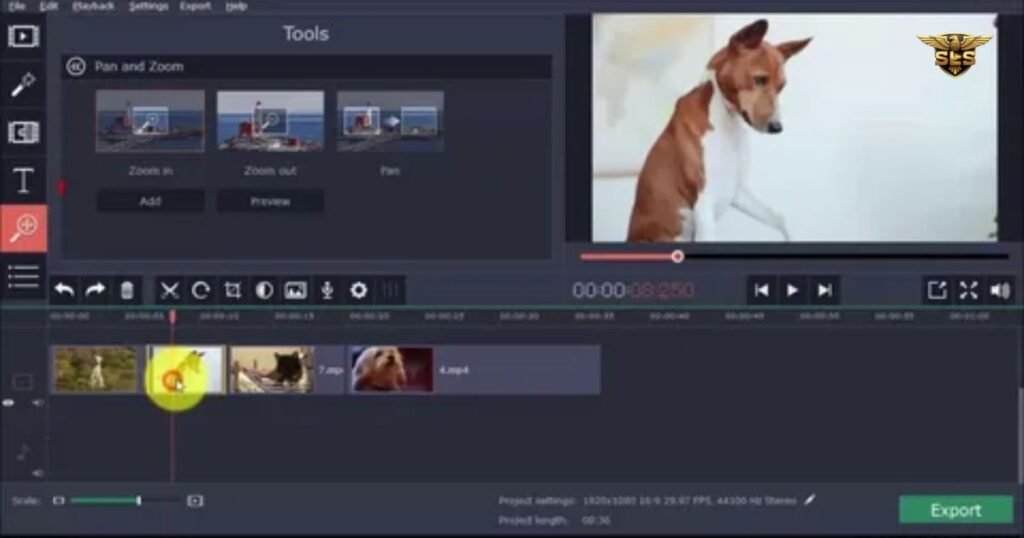
Task: Open clip properties gear icon
Action: (358, 290)
